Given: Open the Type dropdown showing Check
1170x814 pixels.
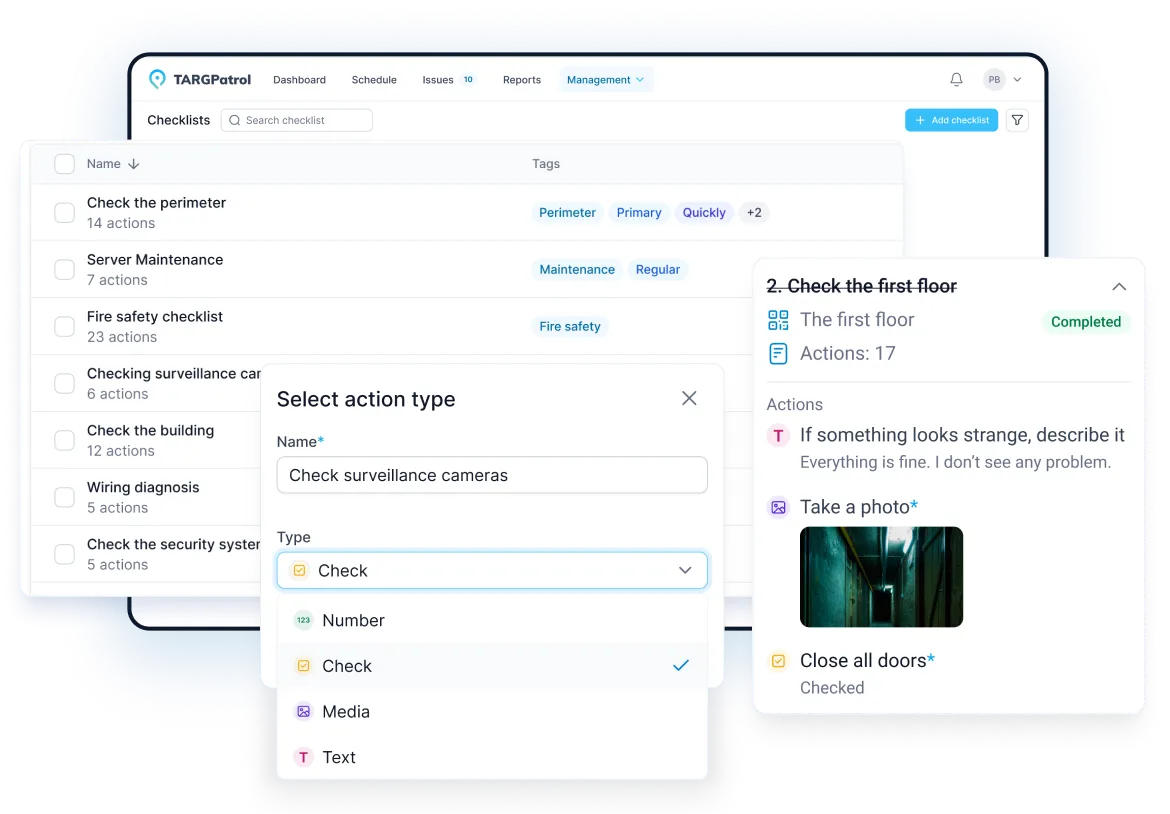Looking at the screenshot, I should pyautogui.click(x=492, y=569).
